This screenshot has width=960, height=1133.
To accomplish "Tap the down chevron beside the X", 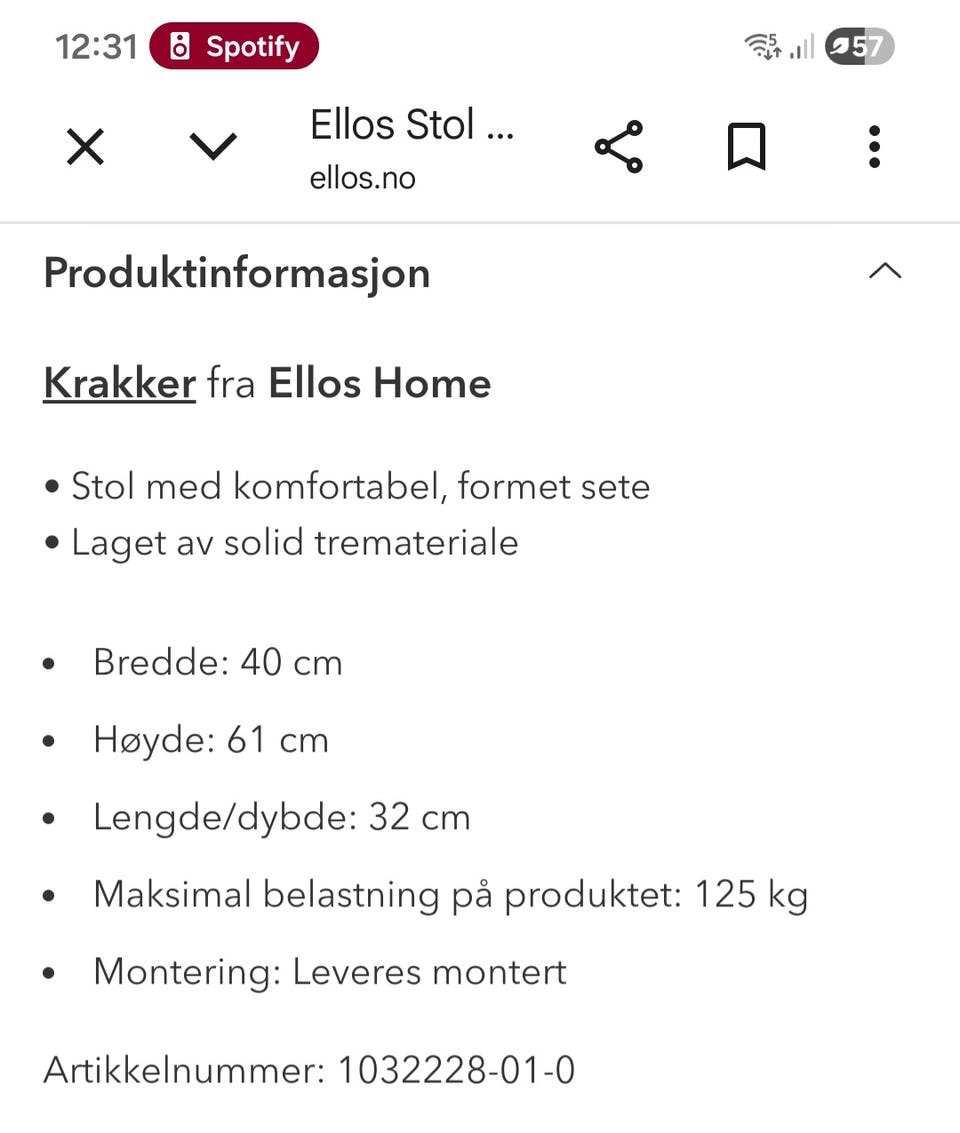I will tap(213, 147).
